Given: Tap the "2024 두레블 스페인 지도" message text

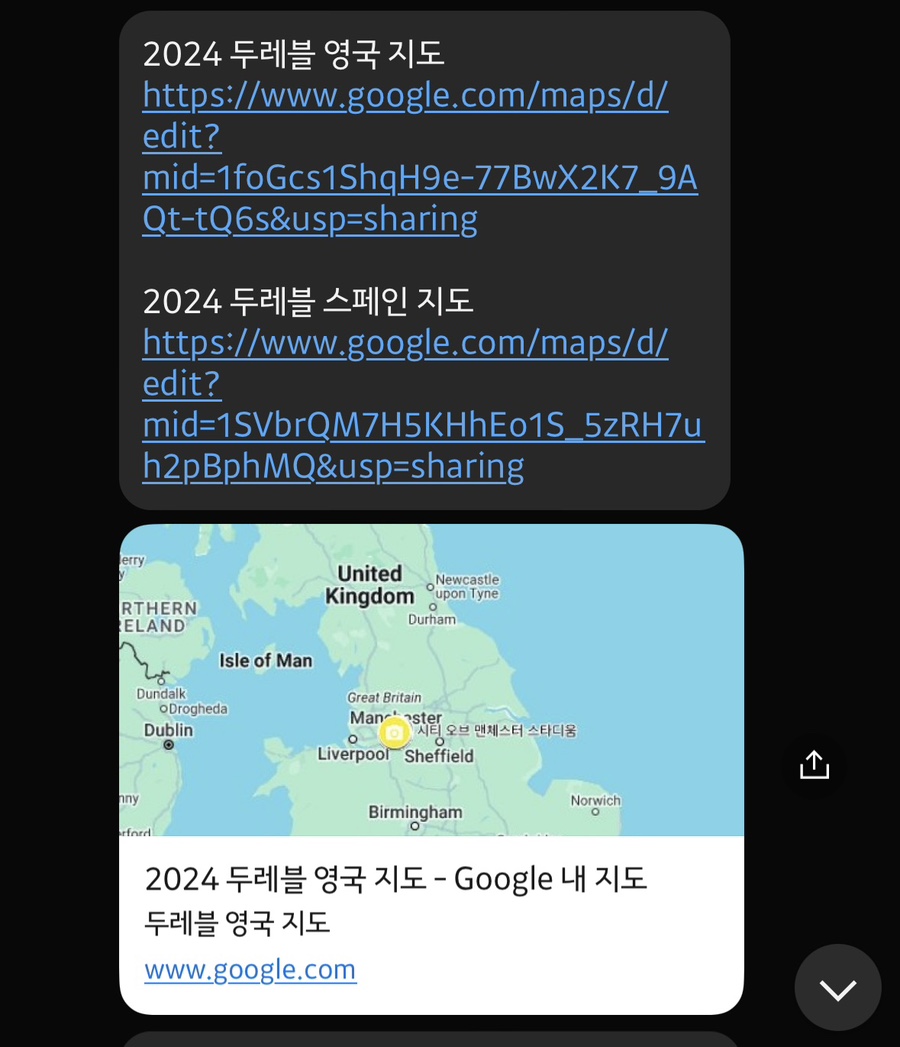Looking at the screenshot, I should point(308,301).
